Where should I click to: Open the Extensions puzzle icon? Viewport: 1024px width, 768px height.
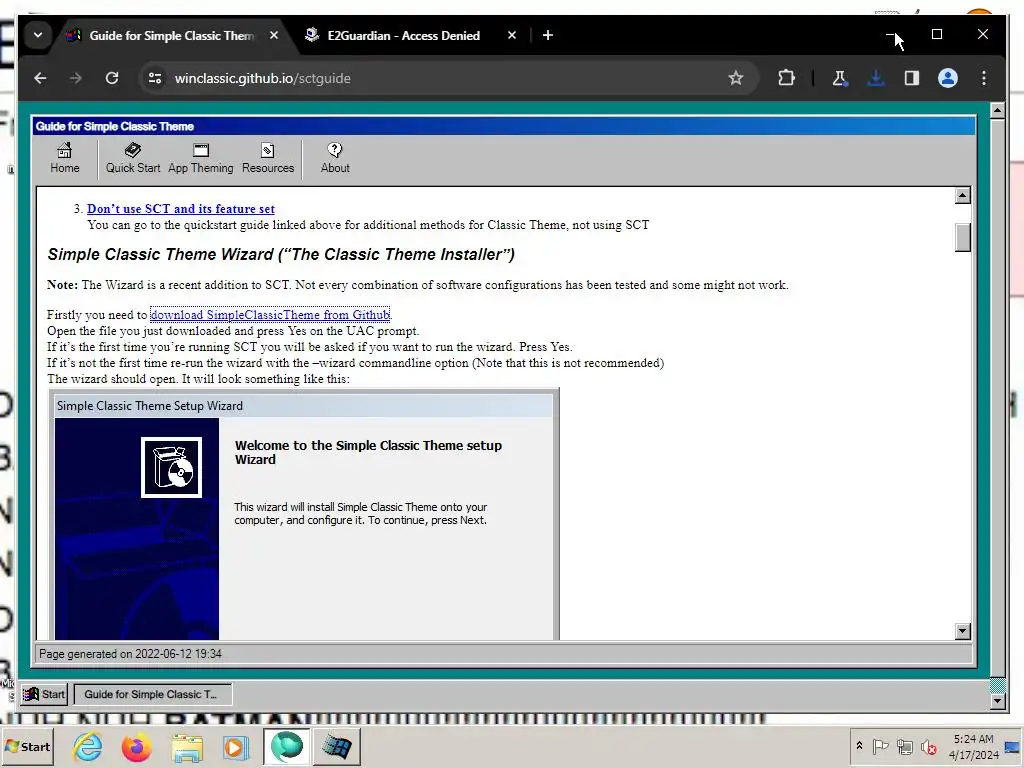click(x=786, y=78)
